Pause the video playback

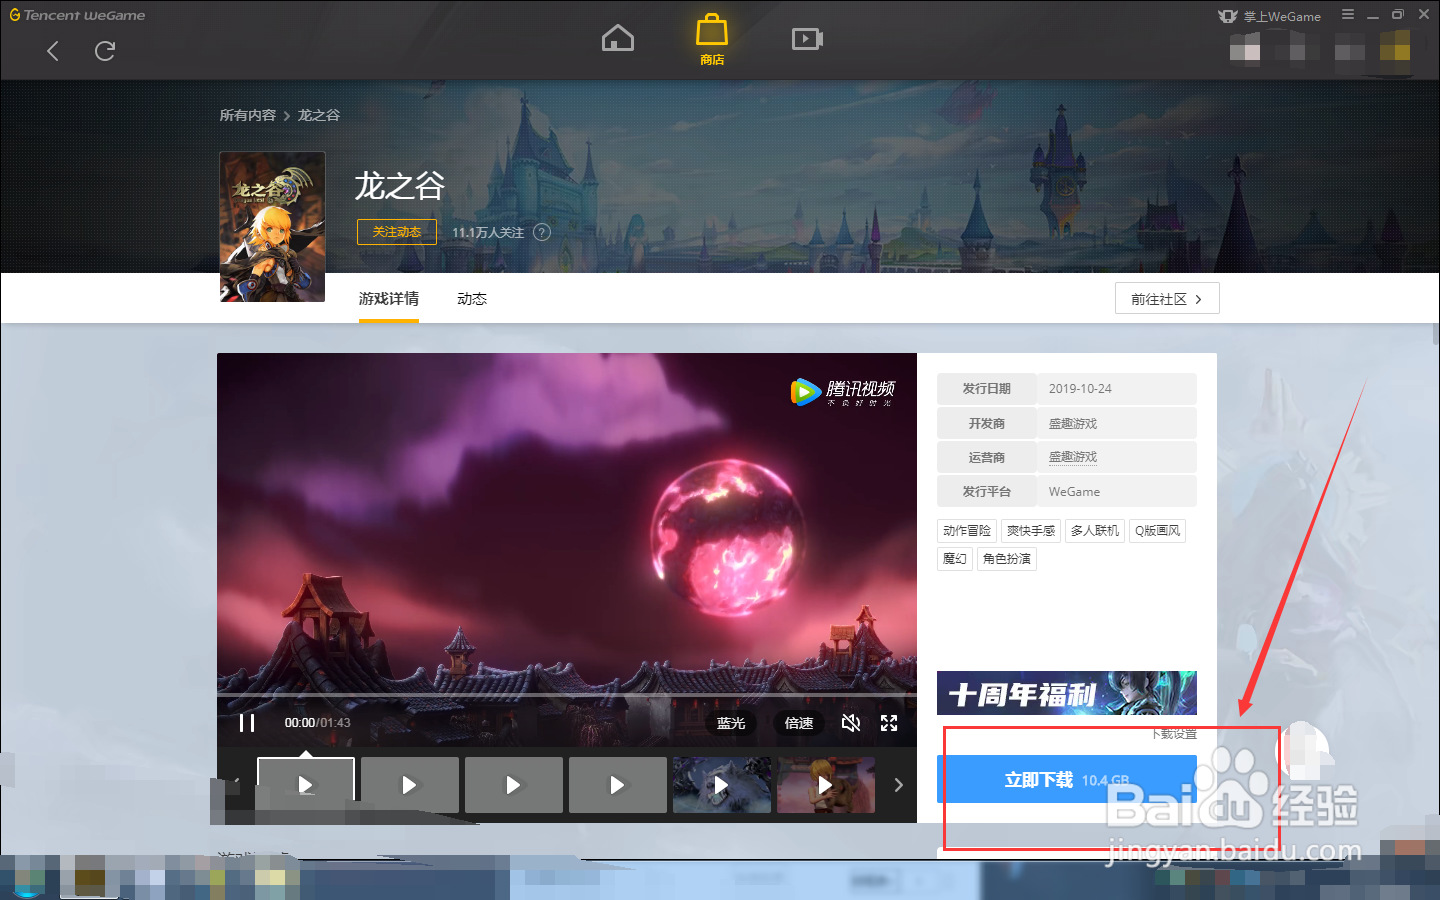tap(247, 722)
